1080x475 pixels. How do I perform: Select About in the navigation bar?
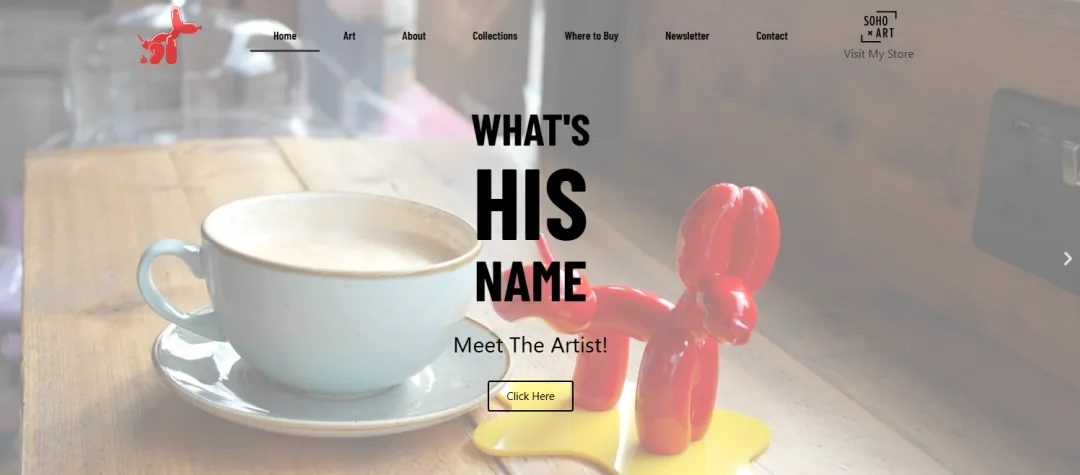414,36
